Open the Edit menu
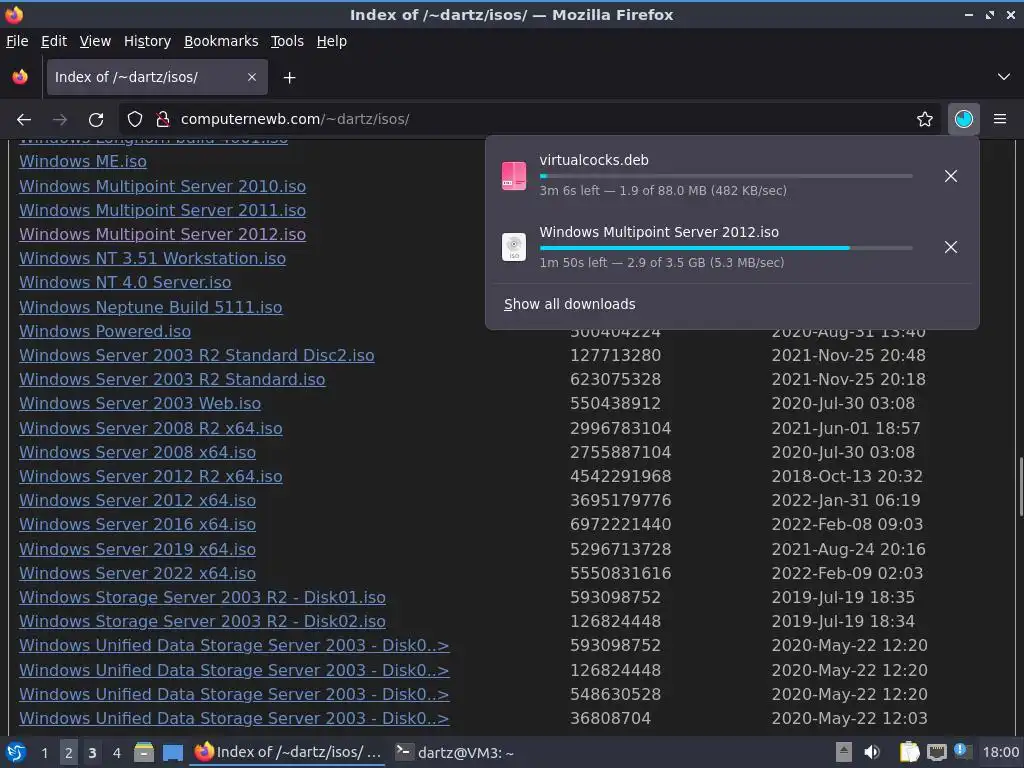 coord(54,41)
